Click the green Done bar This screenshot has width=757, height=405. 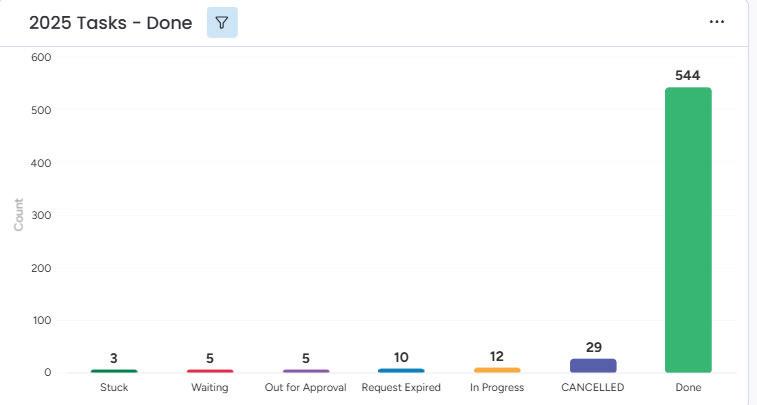click(688, 230)
